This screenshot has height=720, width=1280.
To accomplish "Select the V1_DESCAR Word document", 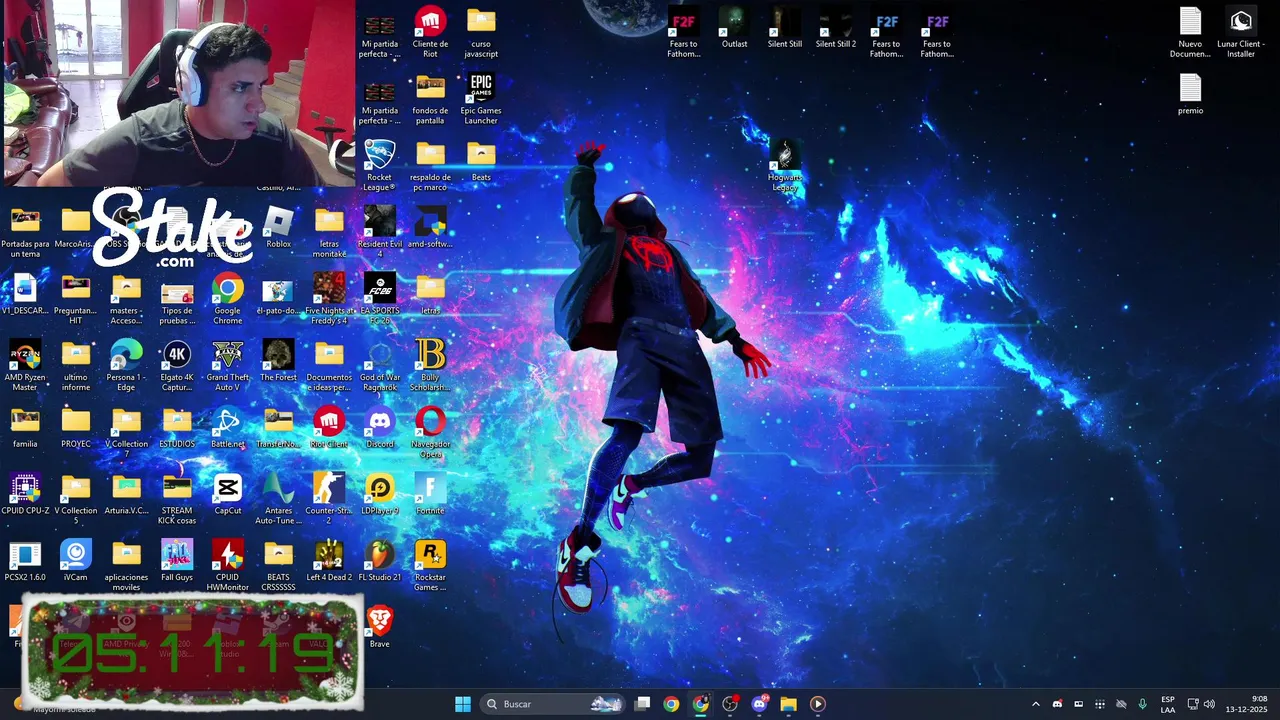I will [25, 294].
